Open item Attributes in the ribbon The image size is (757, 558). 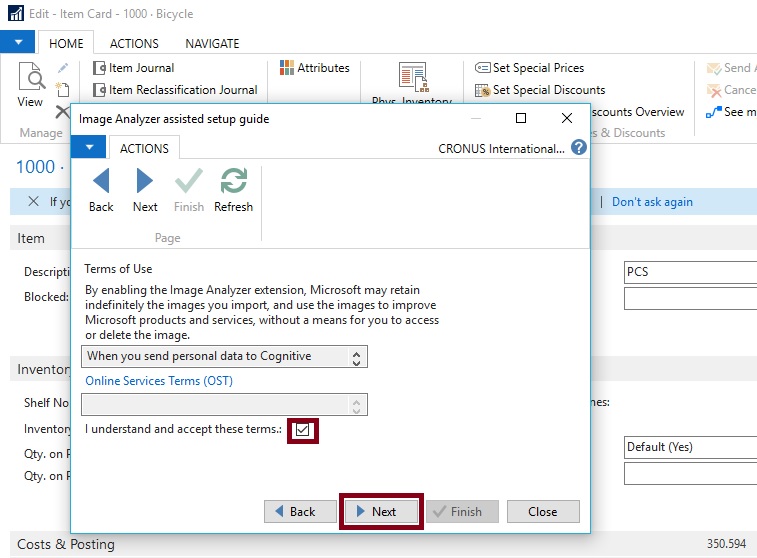pyautogui.click(x=314, y=68)
